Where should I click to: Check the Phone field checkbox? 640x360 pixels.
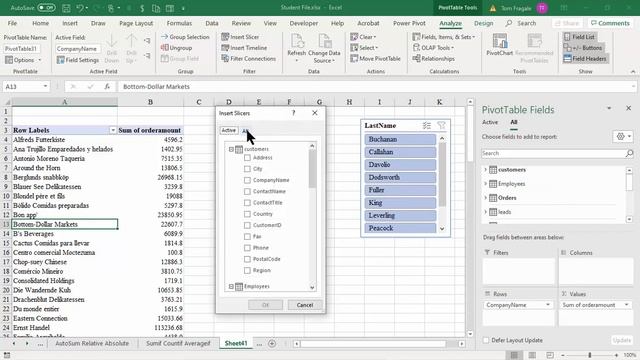247,248
